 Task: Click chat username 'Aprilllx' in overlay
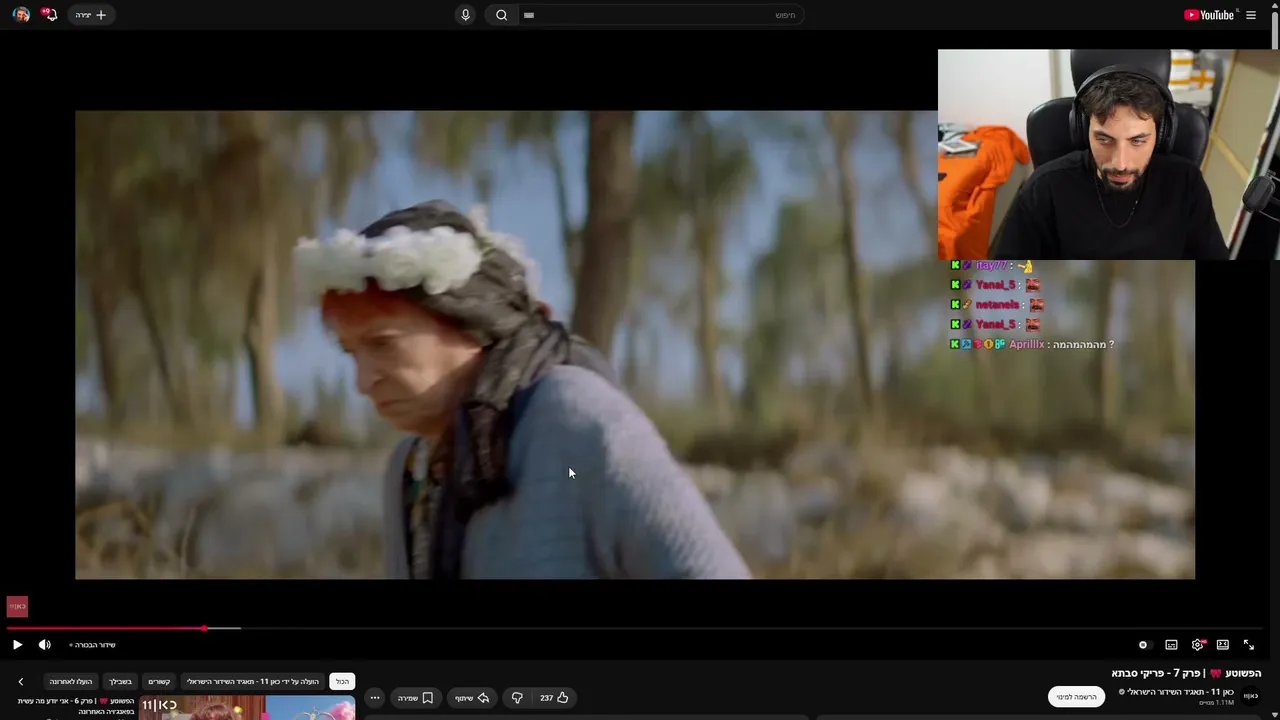pos(1027,344)
